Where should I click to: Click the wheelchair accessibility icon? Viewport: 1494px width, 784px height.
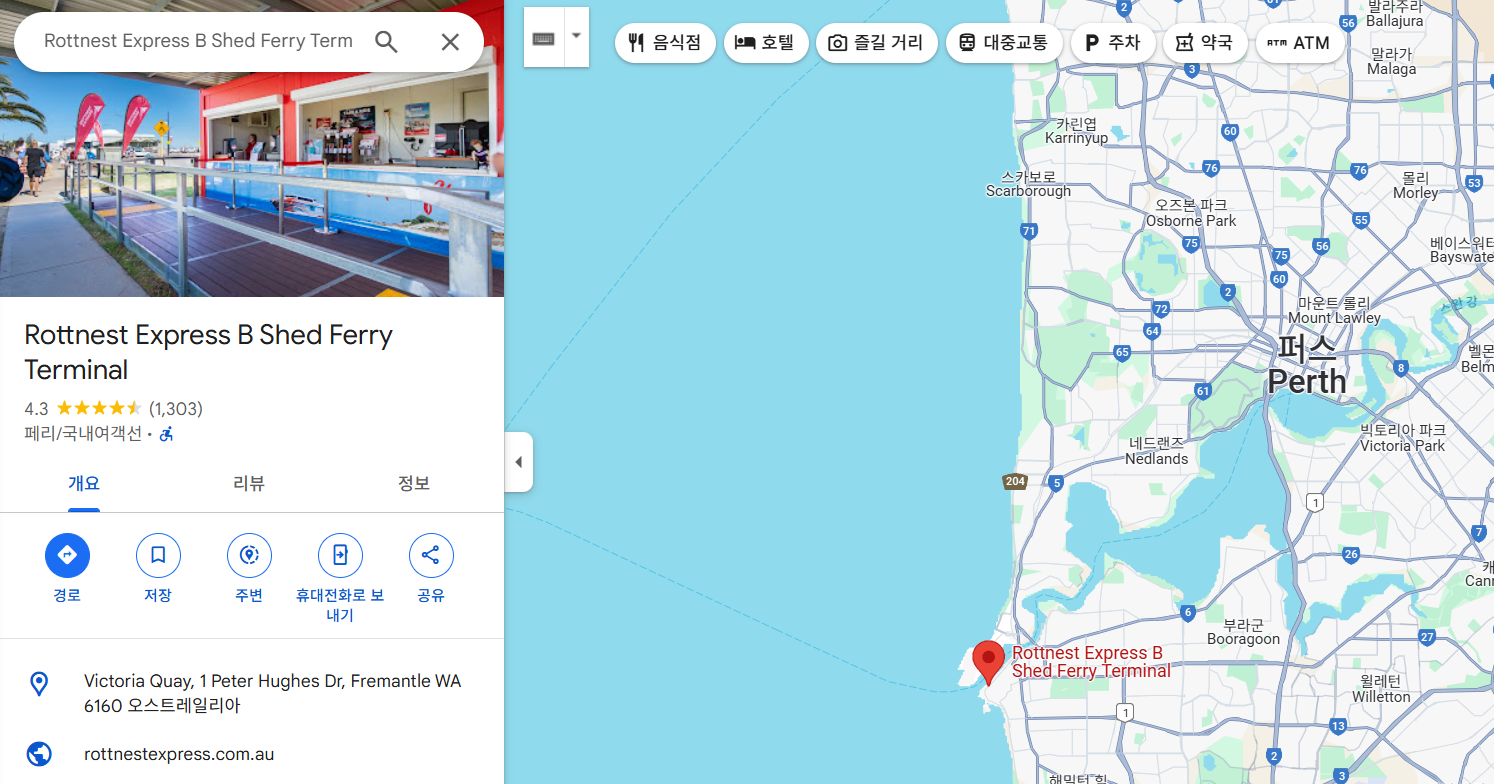(167, 434)
